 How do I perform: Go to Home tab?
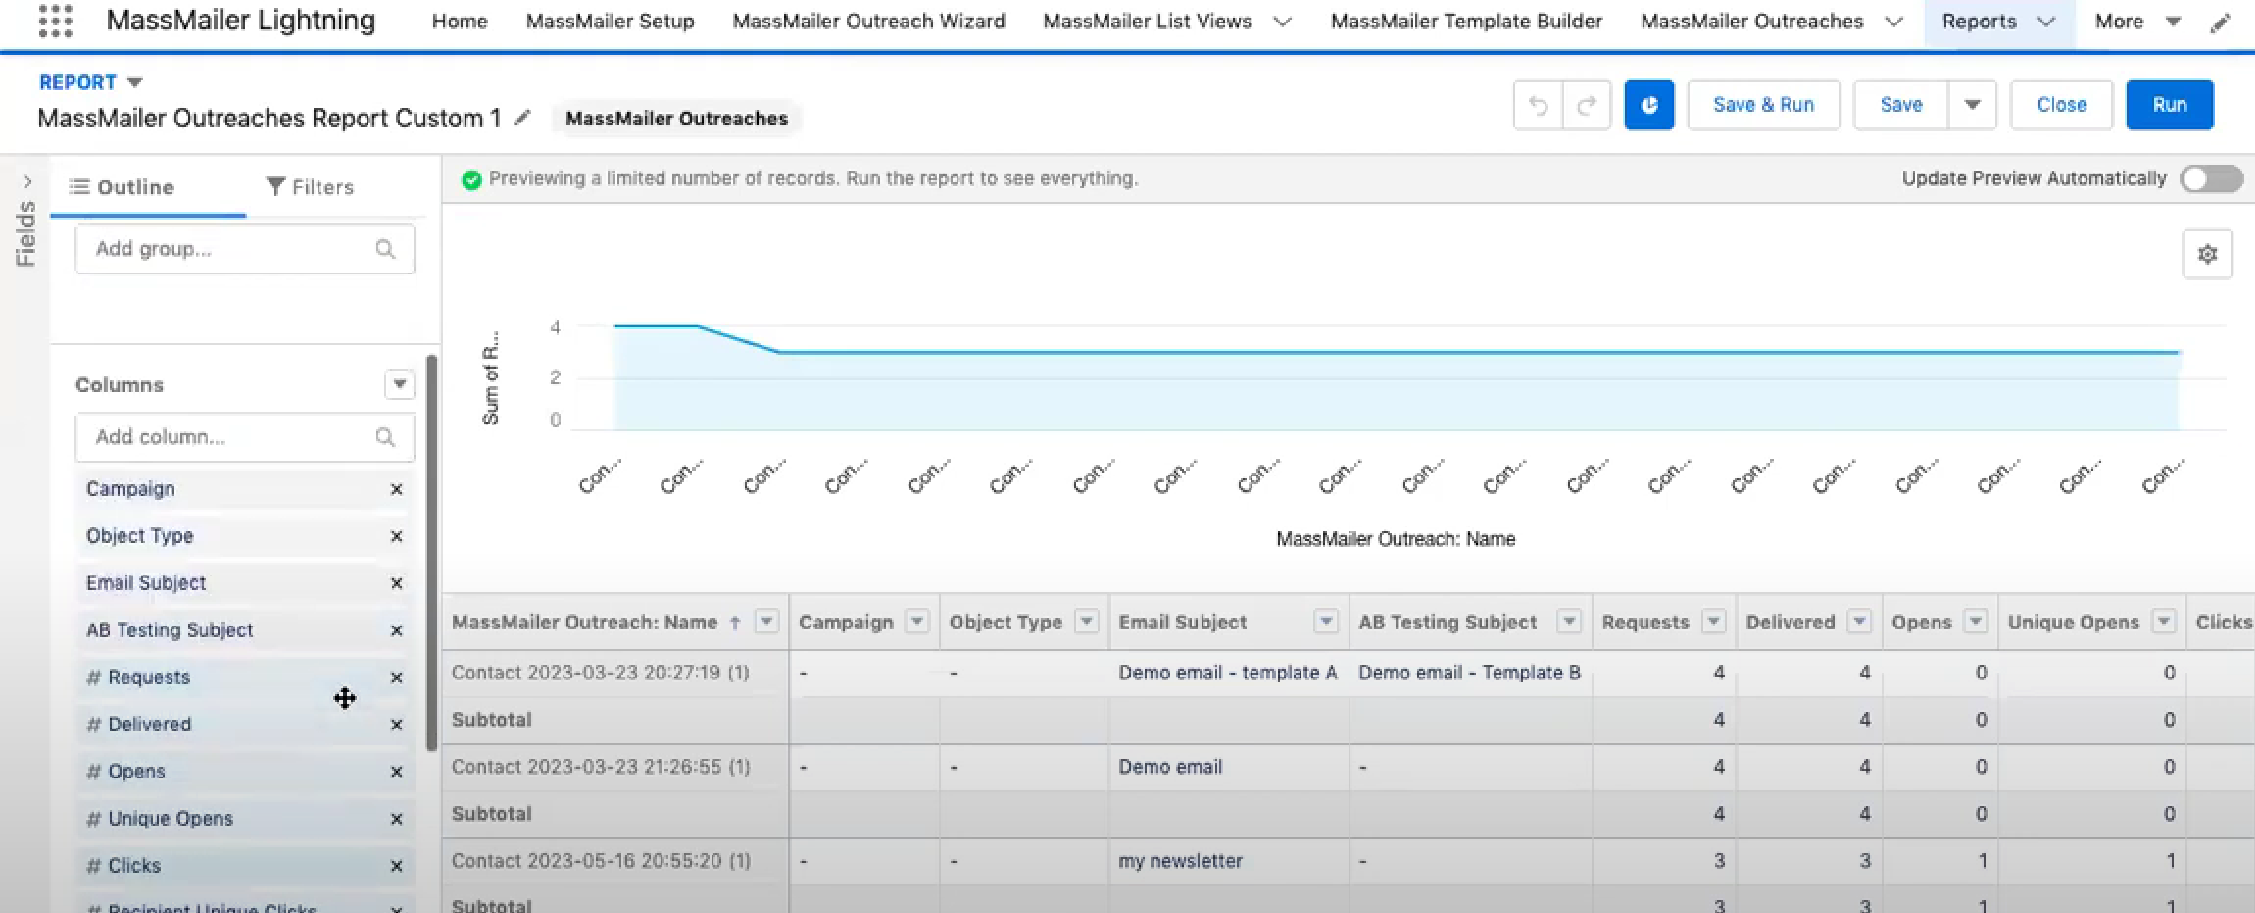coord(460,22)
